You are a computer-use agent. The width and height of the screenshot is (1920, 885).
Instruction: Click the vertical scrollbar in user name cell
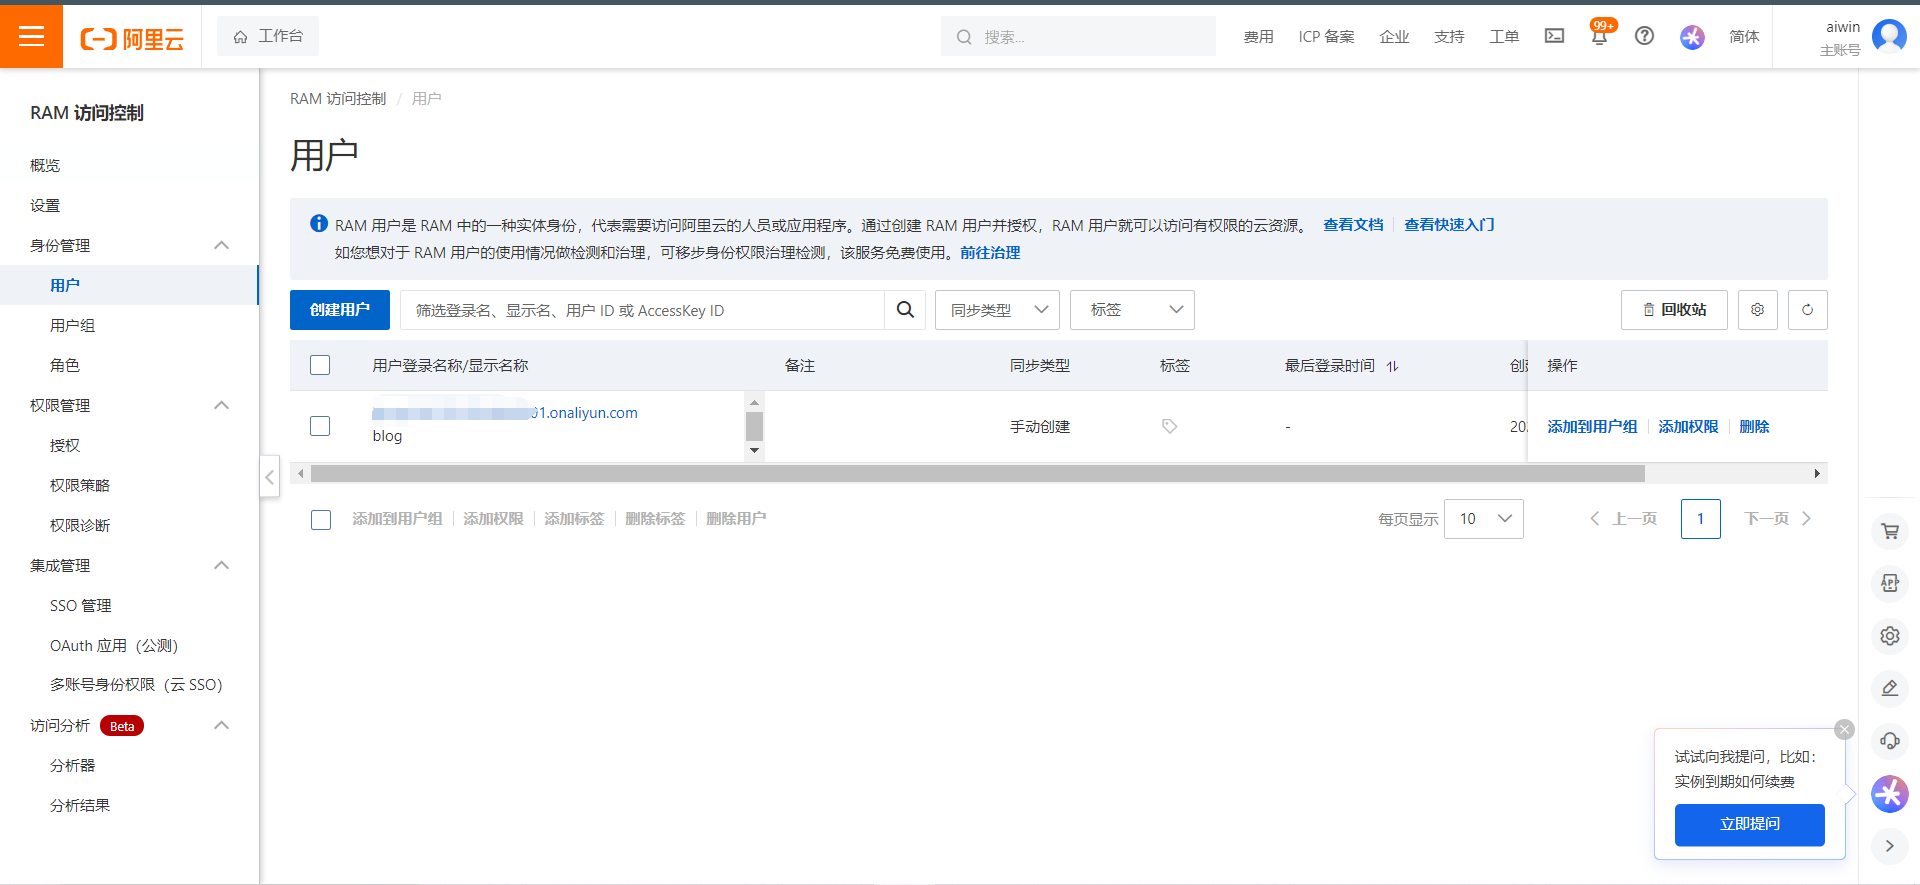pos(754,426)
